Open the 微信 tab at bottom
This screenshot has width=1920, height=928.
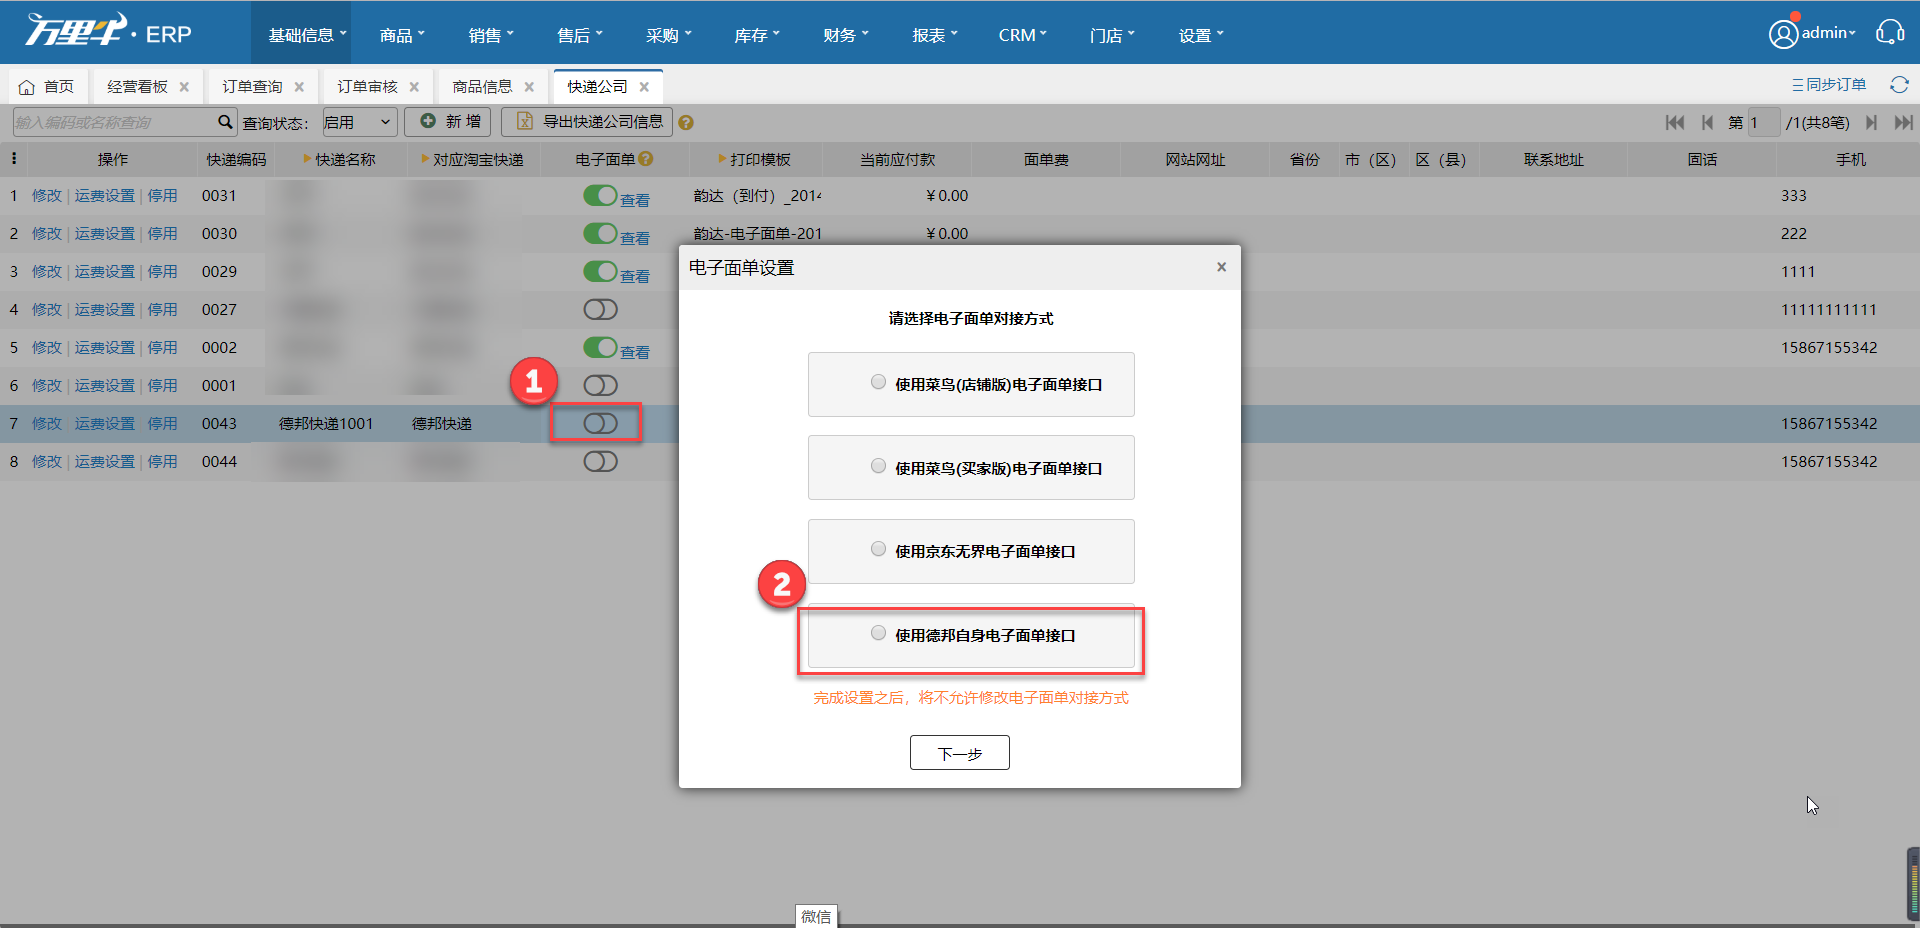click(816, 916)
